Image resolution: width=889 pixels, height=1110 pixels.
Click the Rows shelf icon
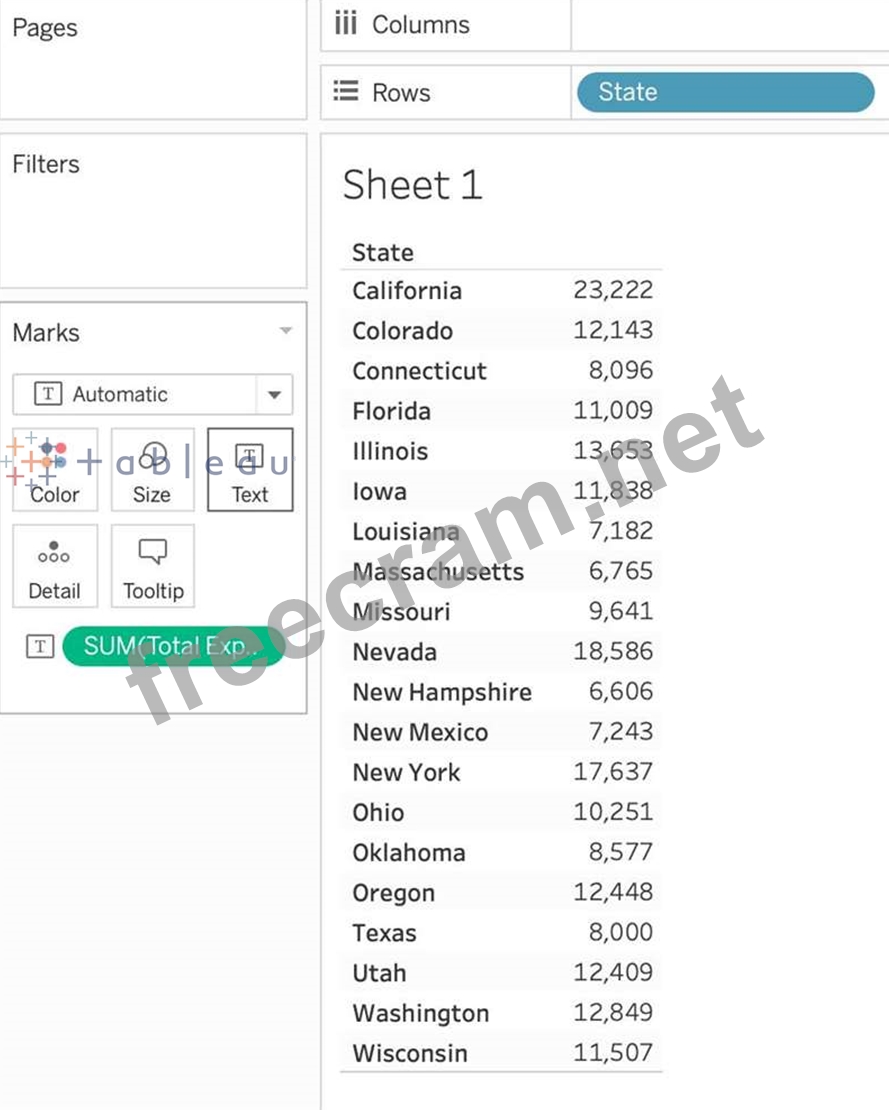346,92
